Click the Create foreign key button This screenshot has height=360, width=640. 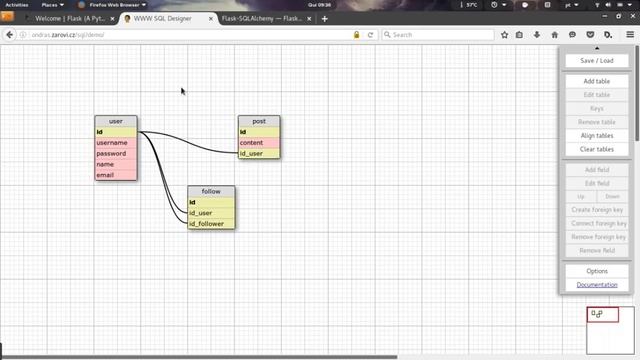pos(597,210)
